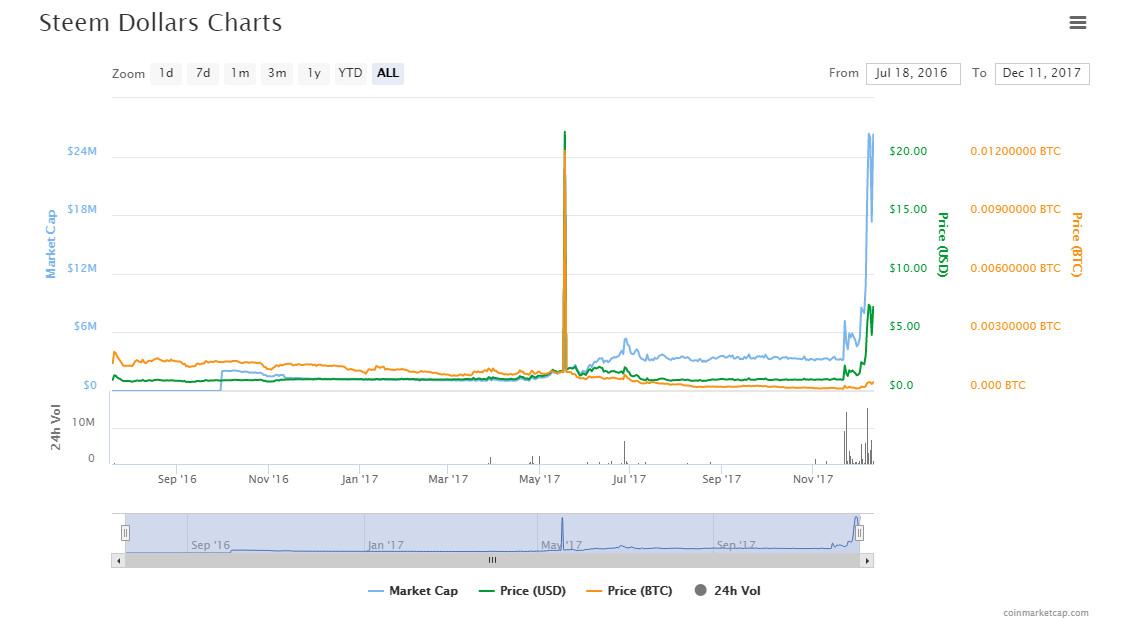Click the Jul '17 date axis label
The image size is (1139, 618).
pyautogui.click(x=629, y=479)
